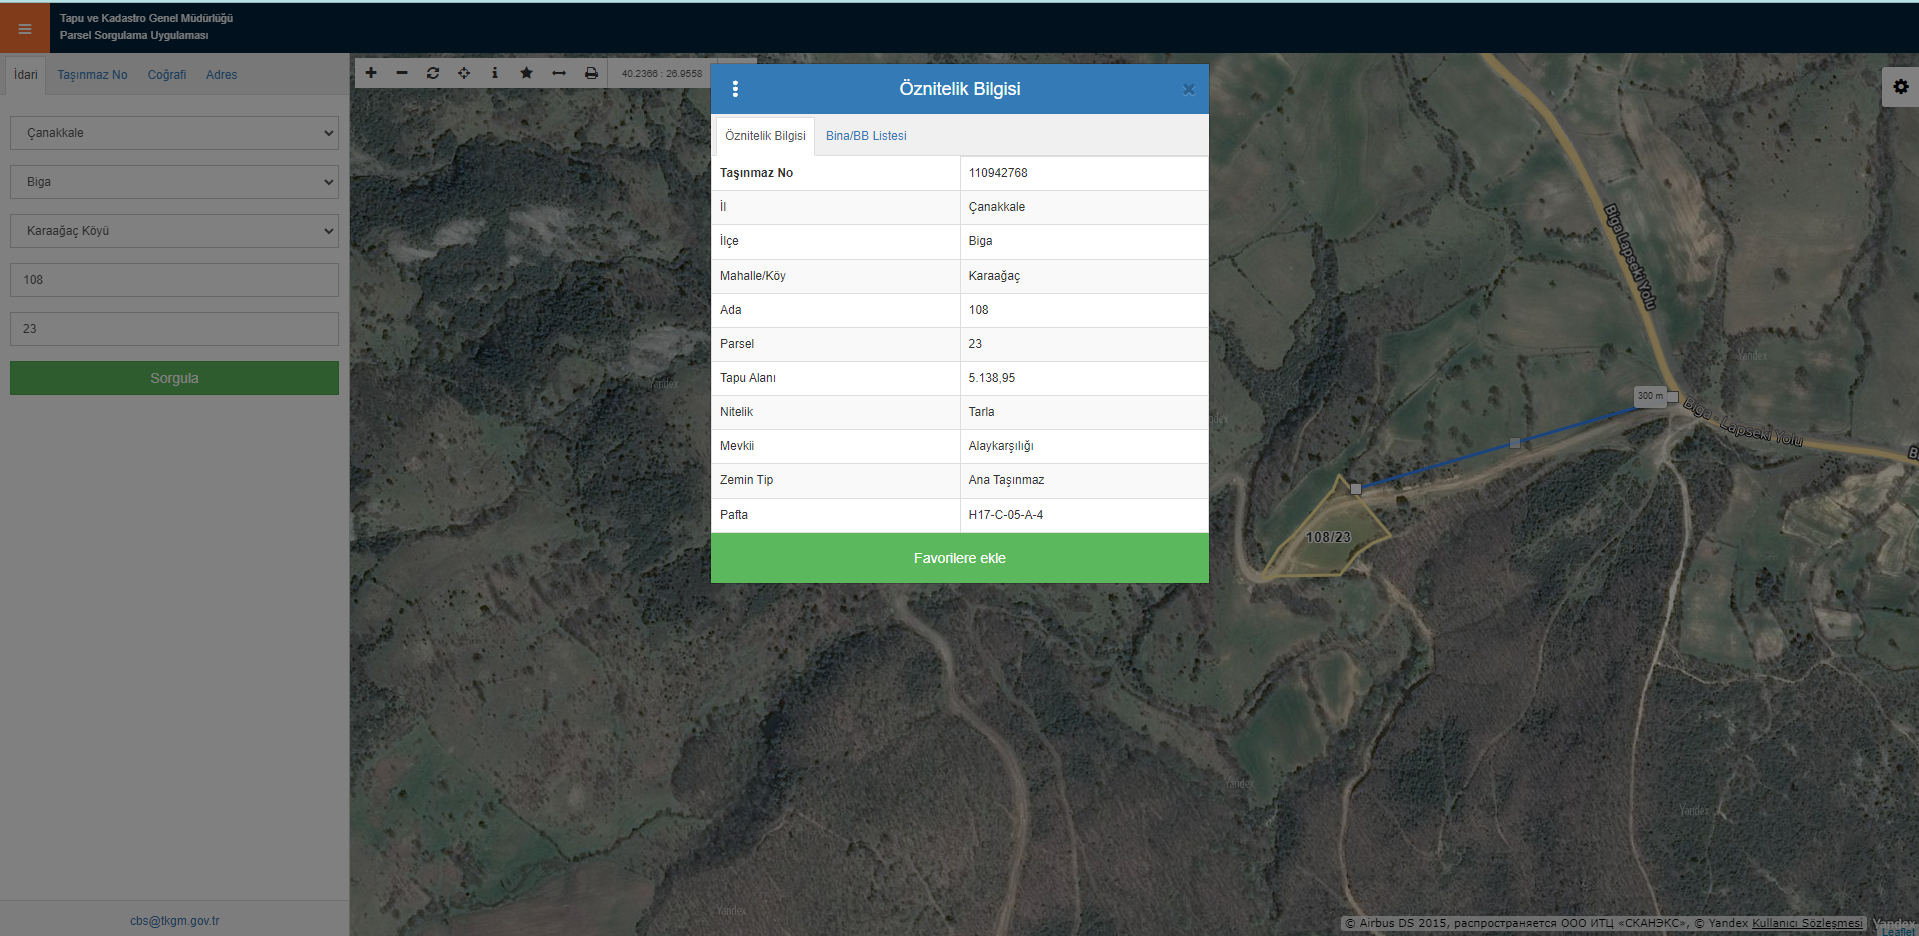Open the Coğrafi search tab

[167, 75]
